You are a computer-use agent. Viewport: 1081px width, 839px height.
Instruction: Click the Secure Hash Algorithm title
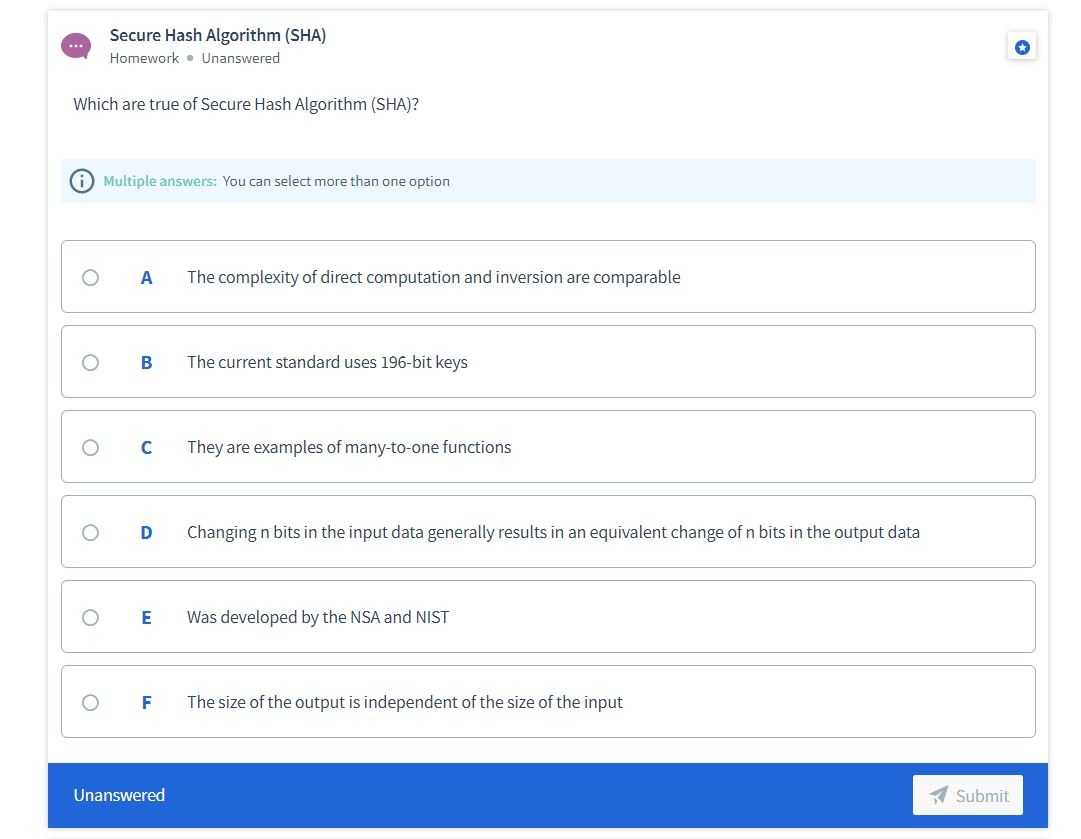217,35
